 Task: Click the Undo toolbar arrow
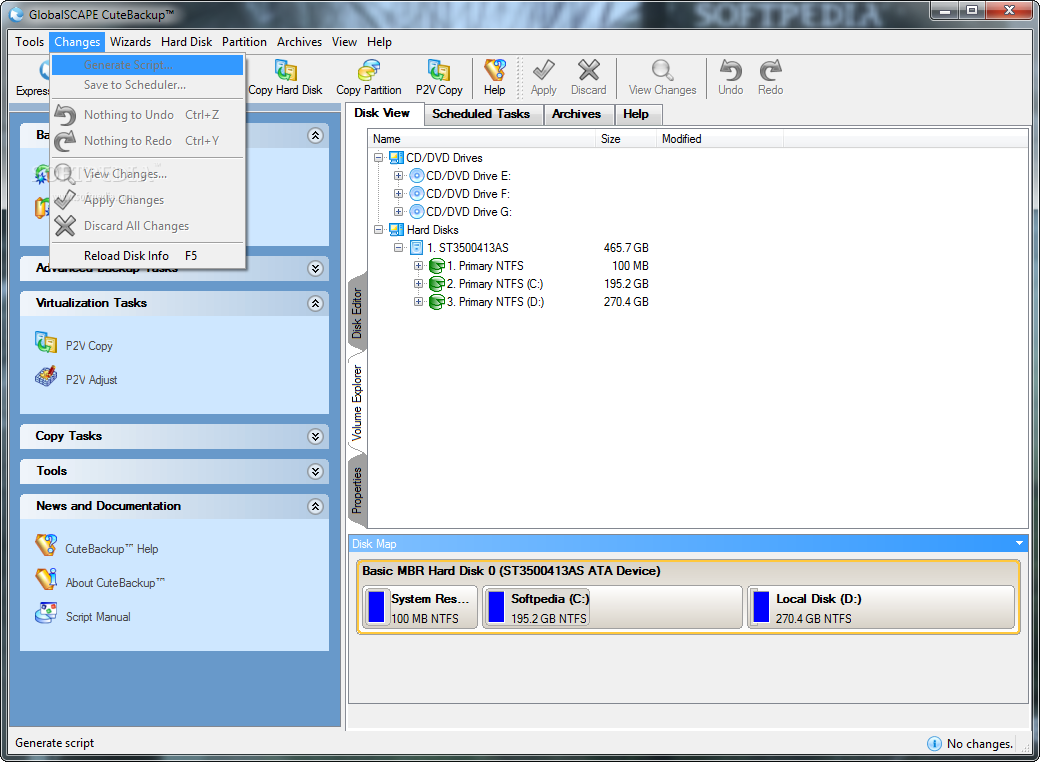[x=731, y=70]
